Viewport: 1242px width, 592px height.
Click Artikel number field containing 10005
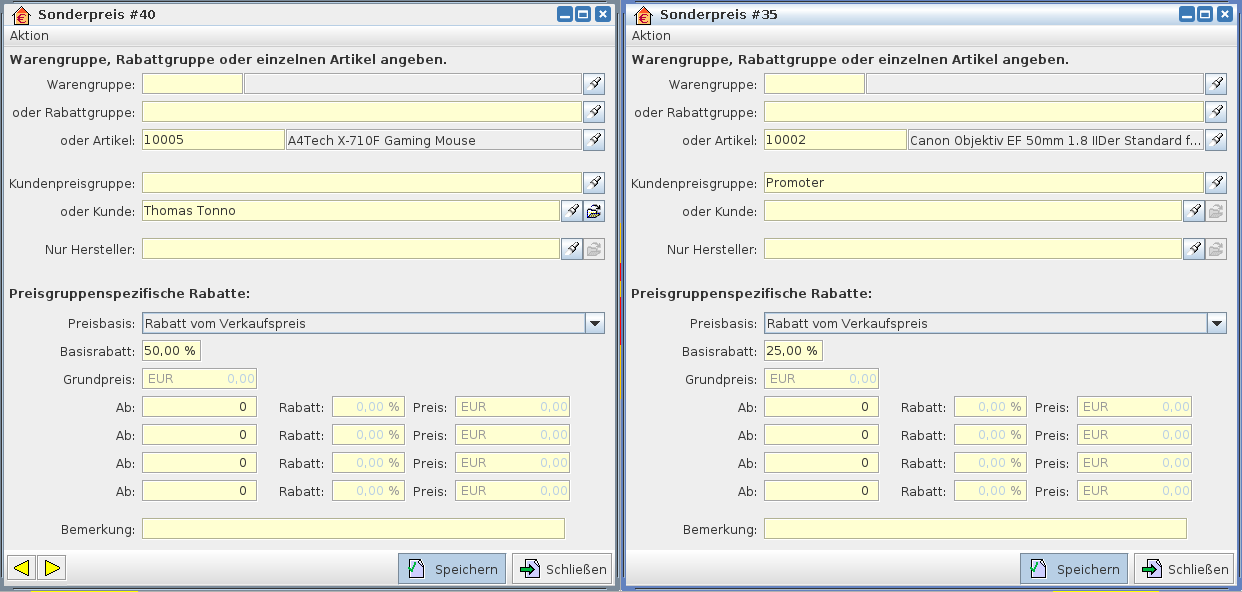point(213,140)
